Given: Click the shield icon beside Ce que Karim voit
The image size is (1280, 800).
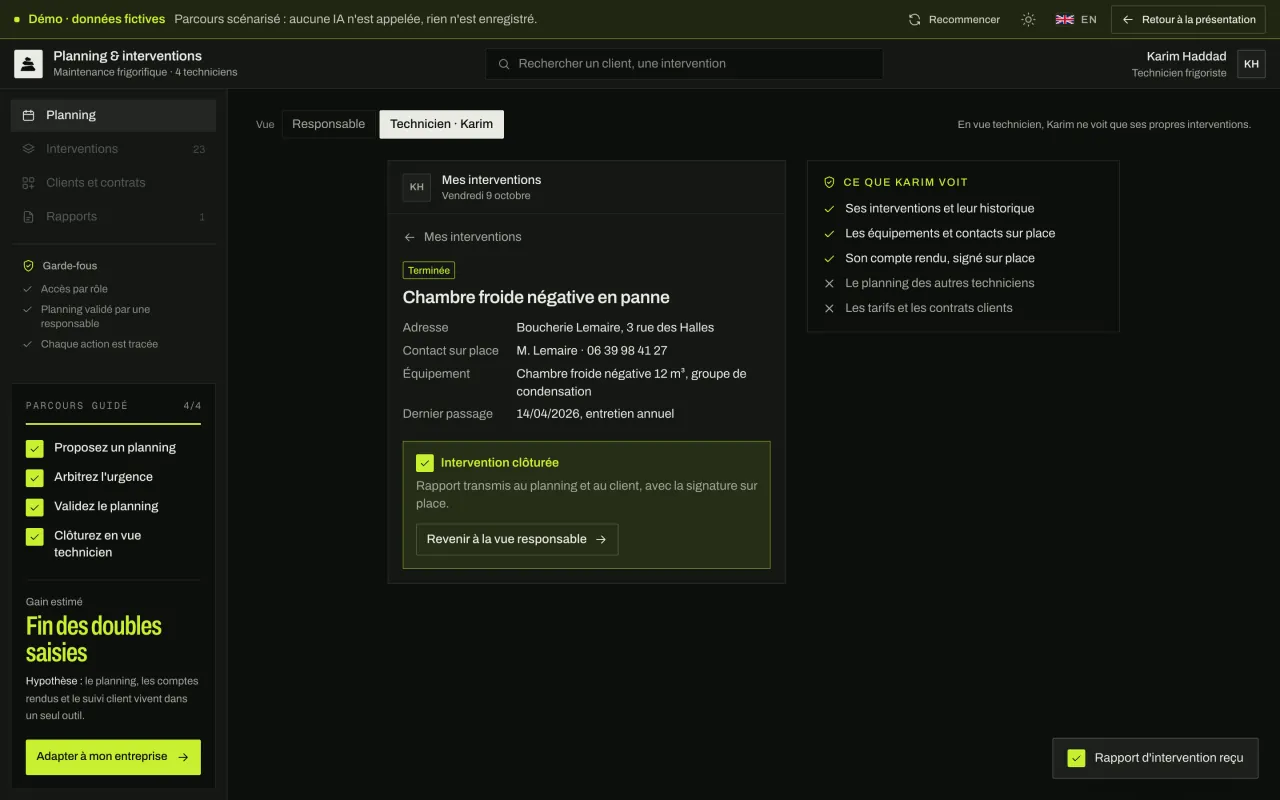Looking at the screenshot, I should point(829,182).
